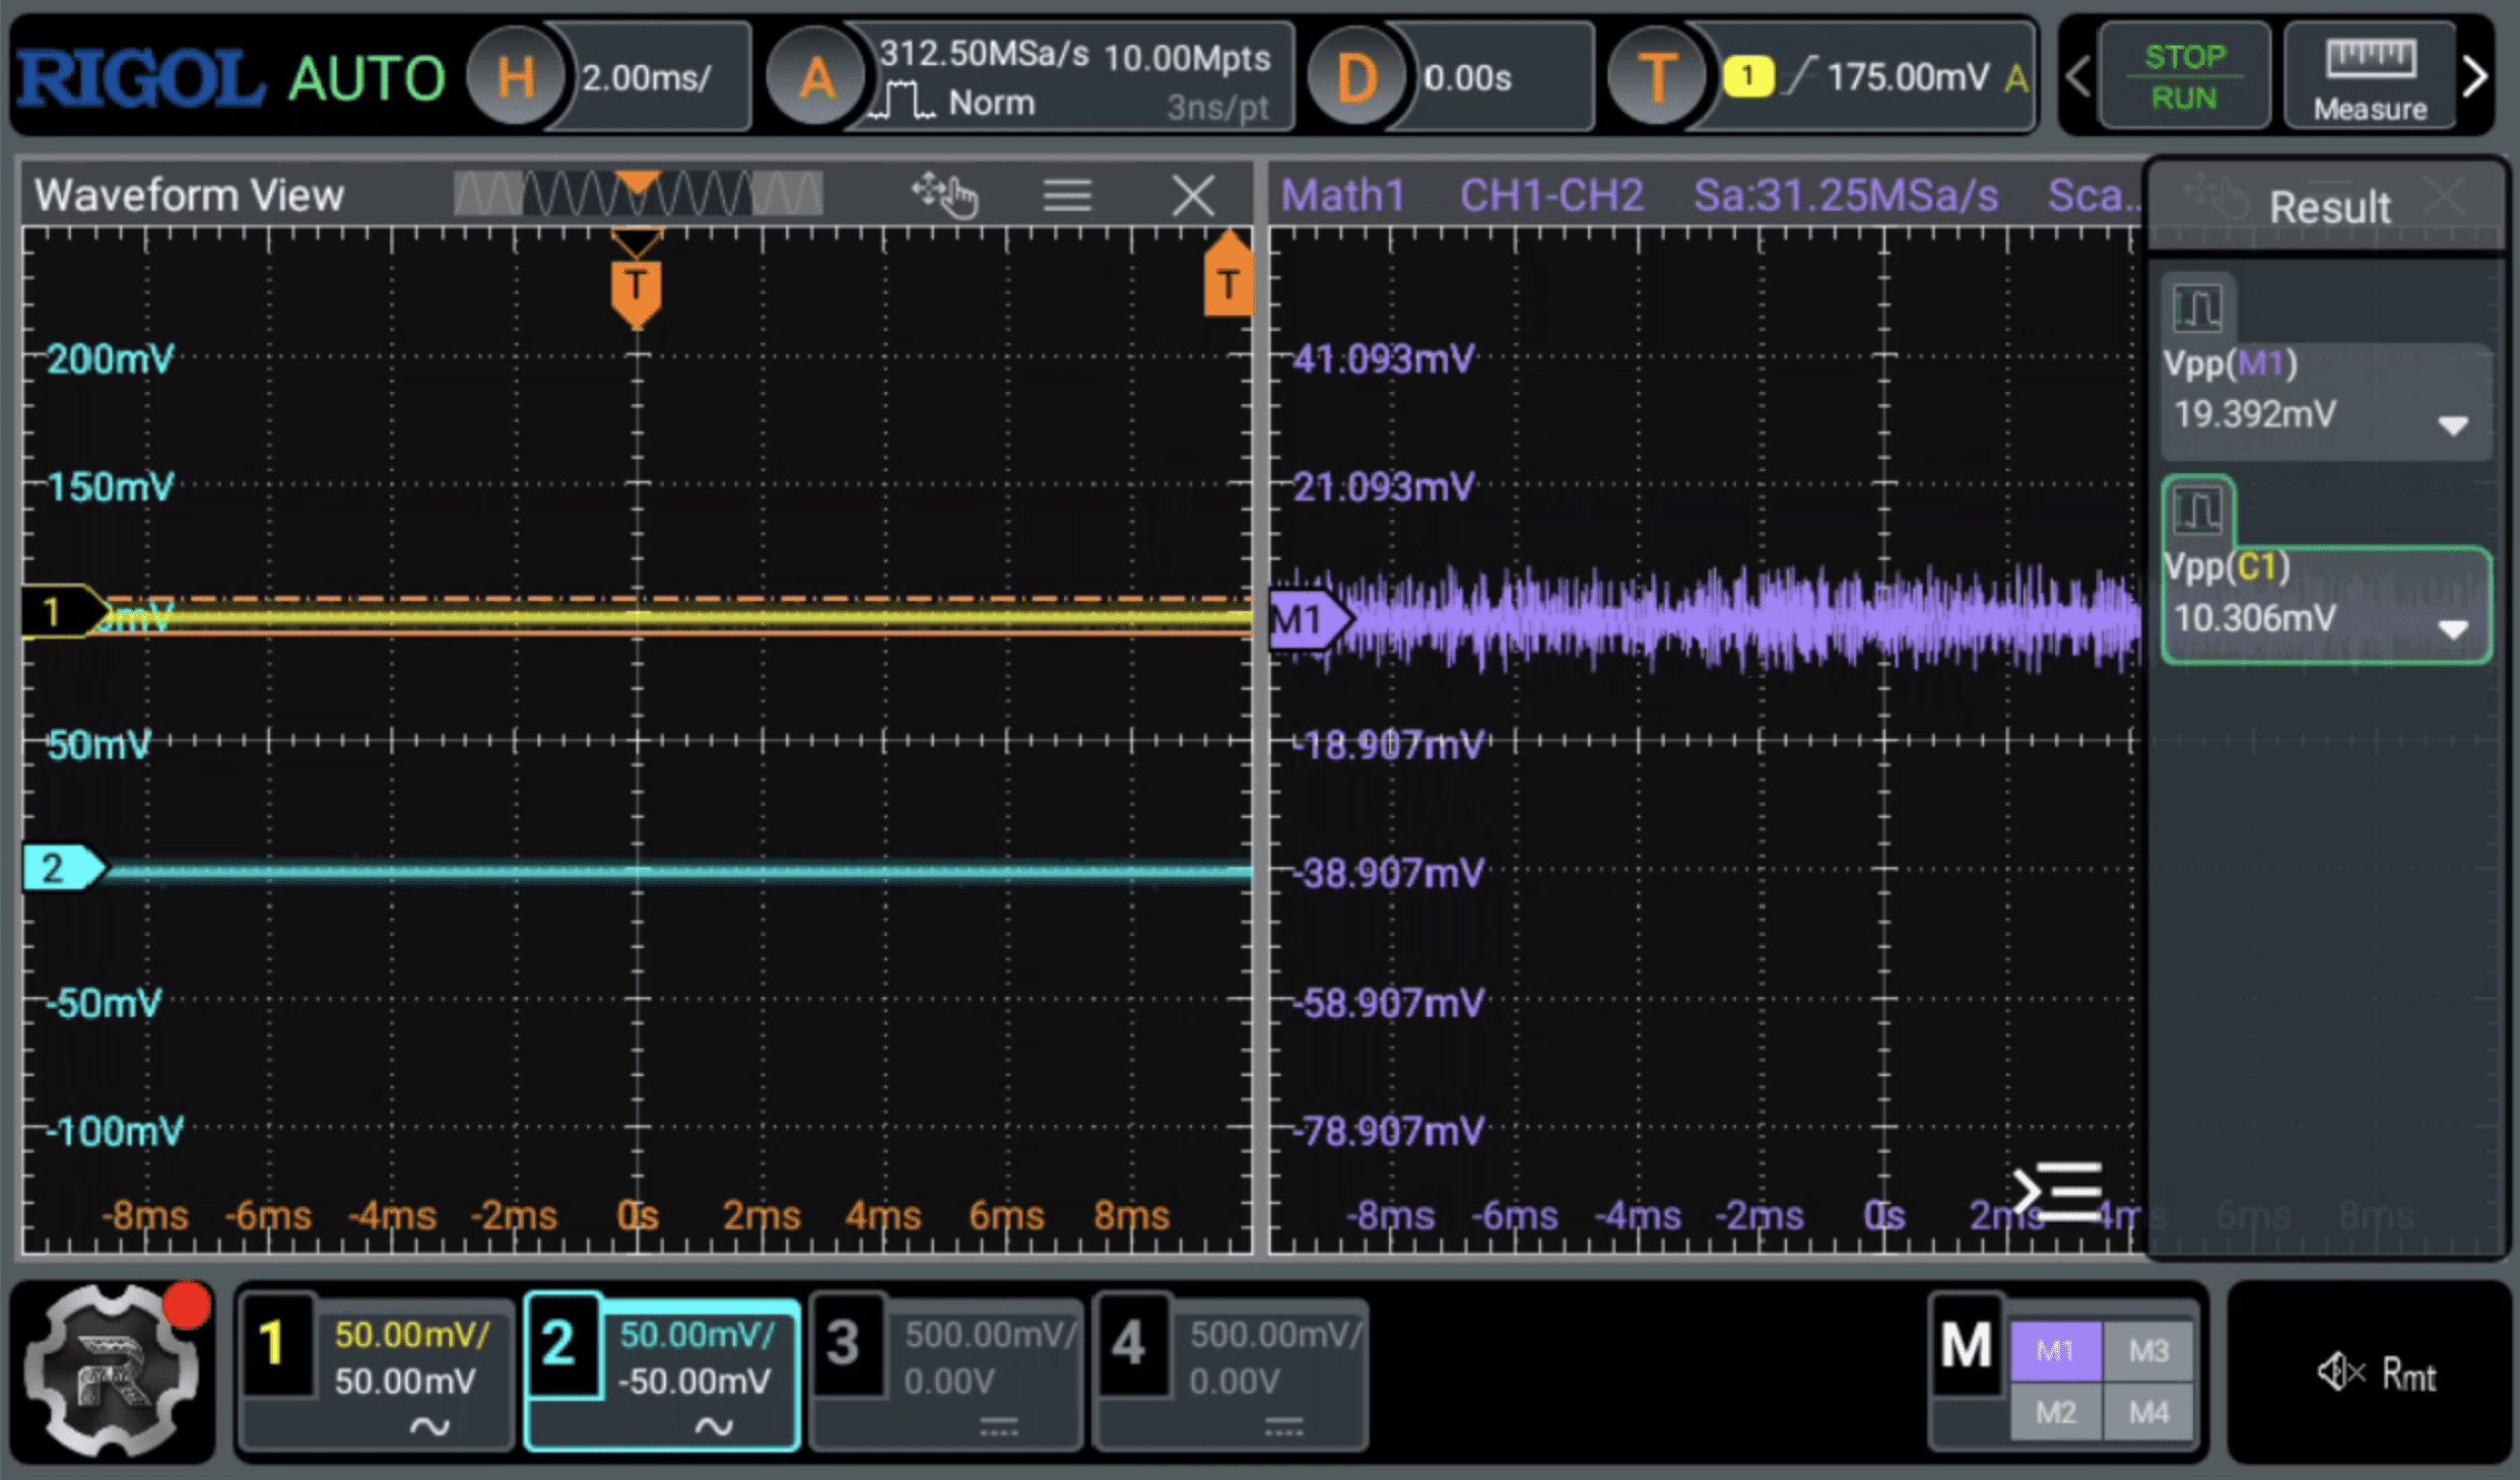Open the Horizontal H timebase settings
This screenshot has height=1480, width=2520.
[x=516, y=77]
